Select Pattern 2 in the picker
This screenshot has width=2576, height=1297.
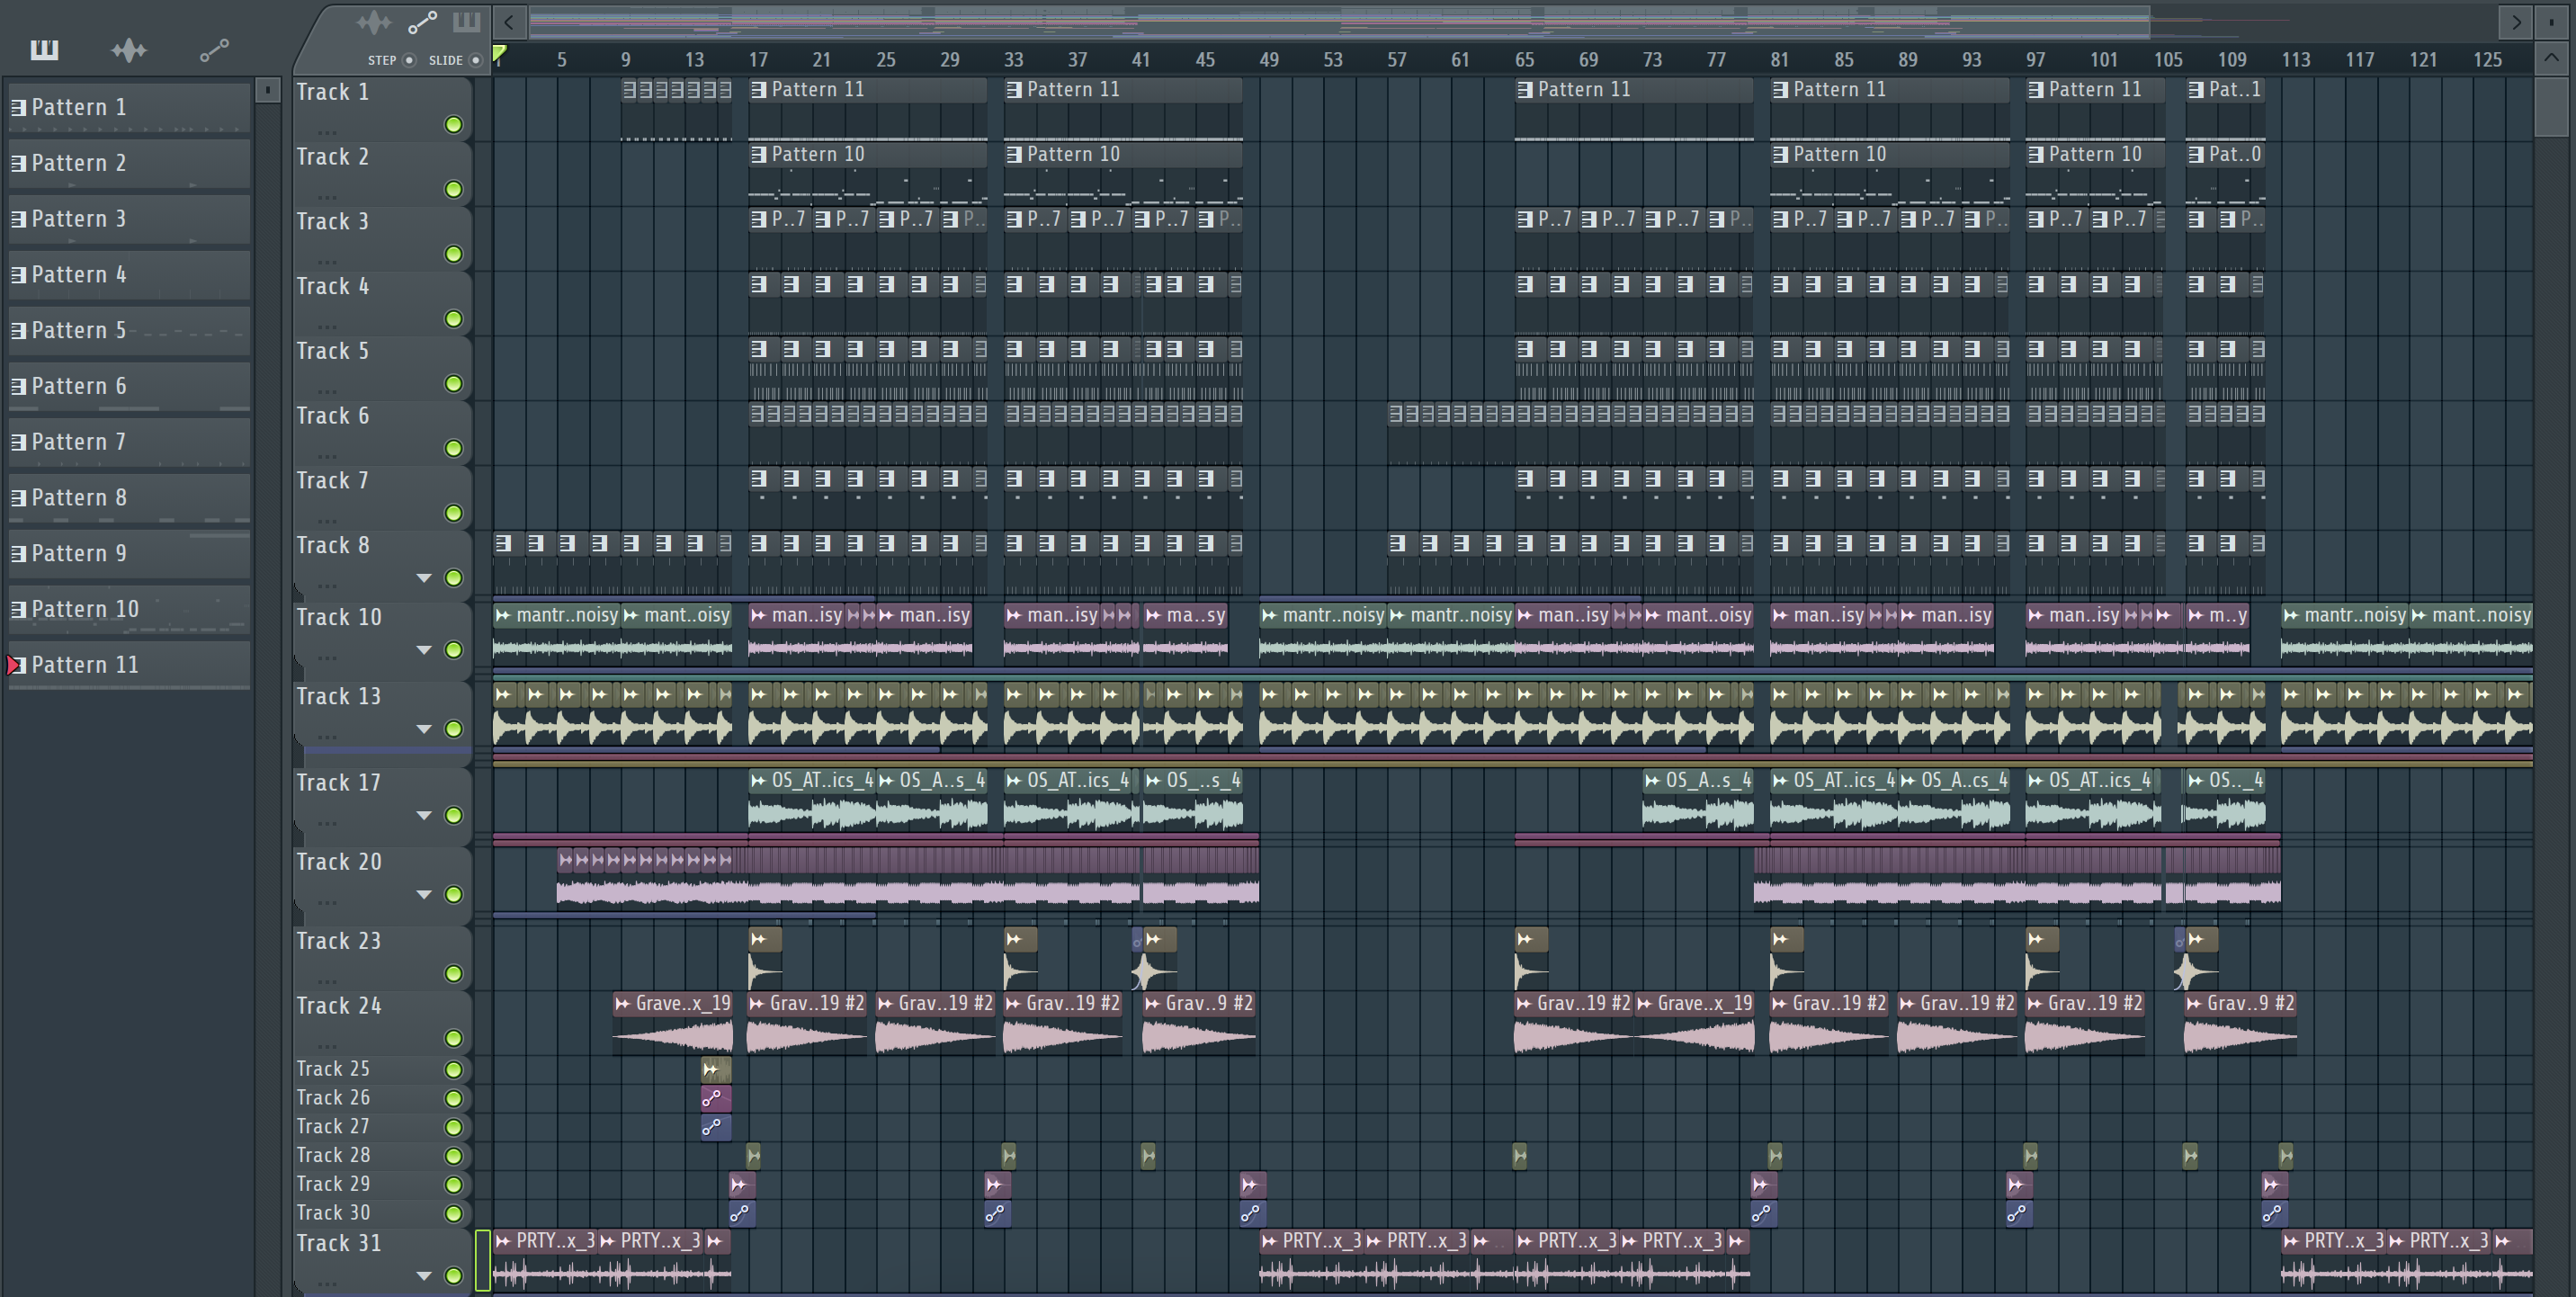(130, 163)
